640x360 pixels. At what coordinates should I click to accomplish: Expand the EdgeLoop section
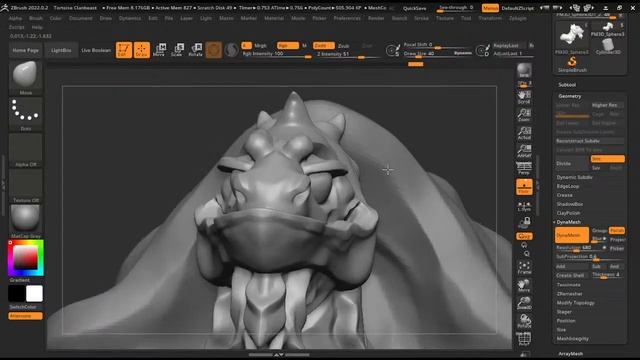pos(568,186)
